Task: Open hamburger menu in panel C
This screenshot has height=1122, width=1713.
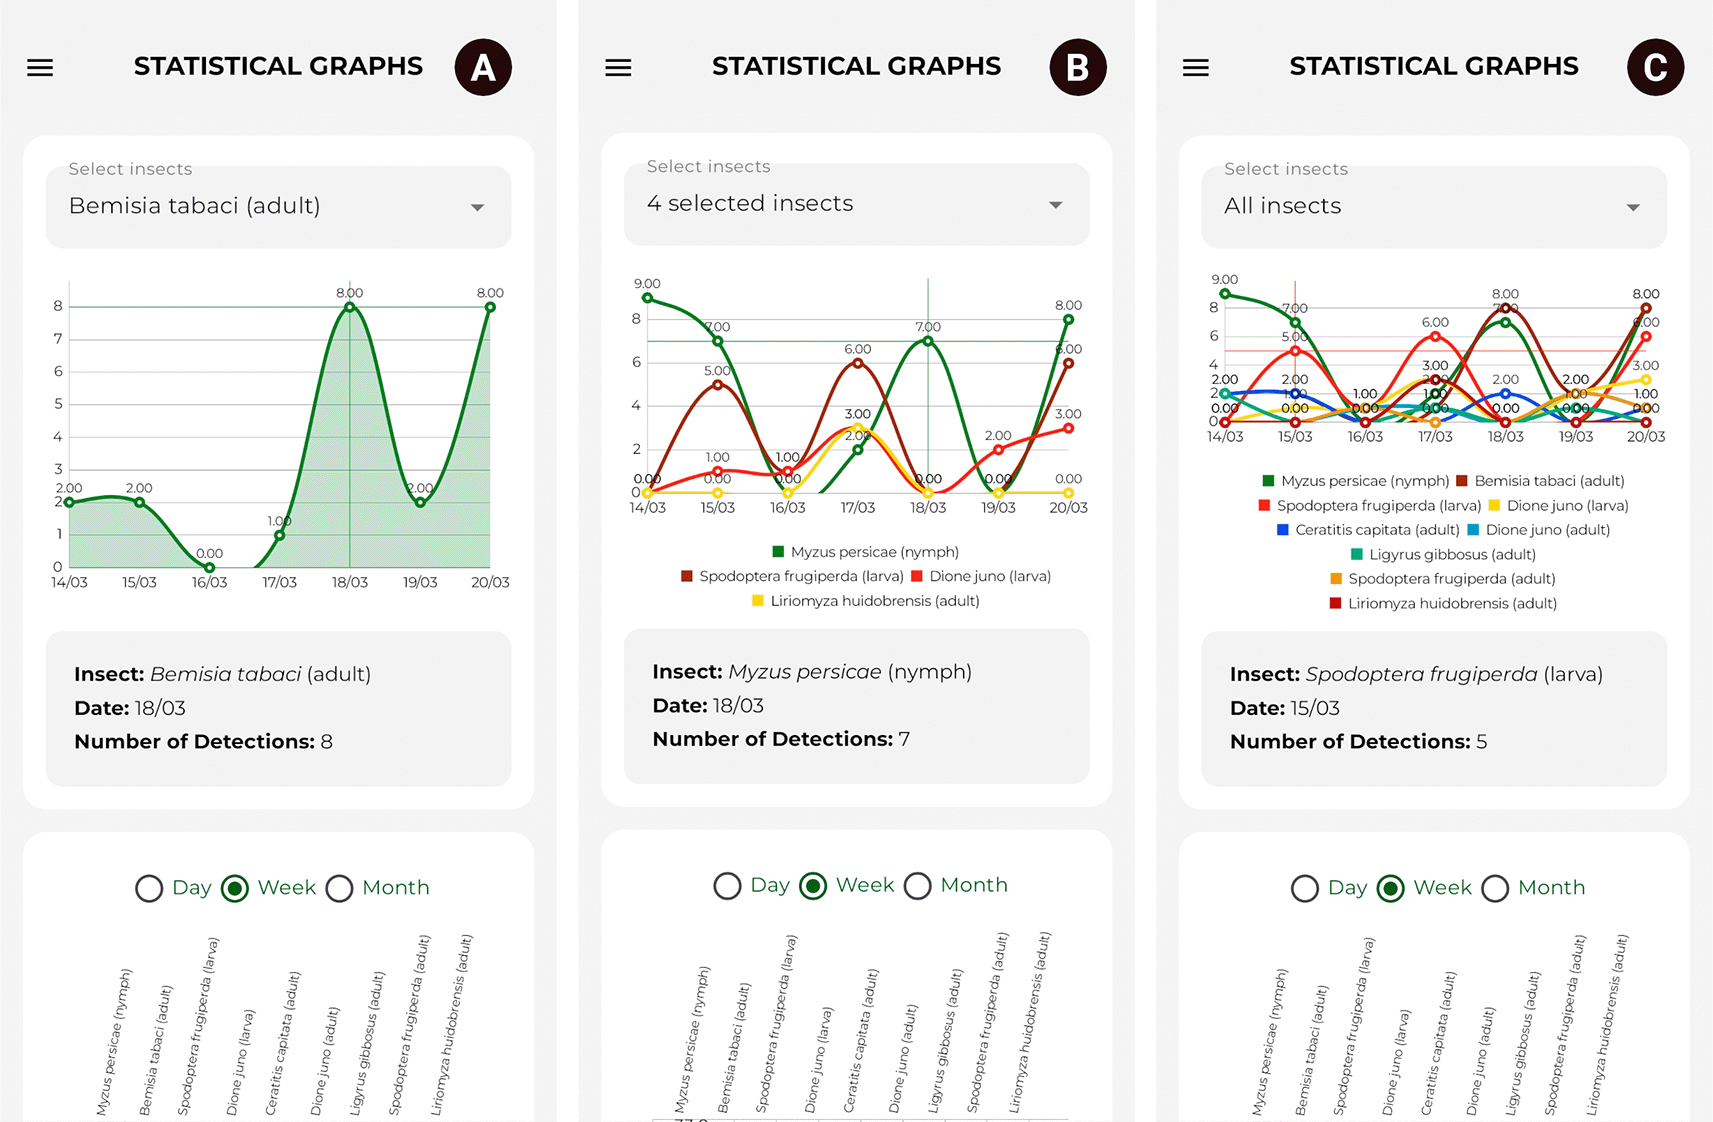Action: [x=1196, y=68]
